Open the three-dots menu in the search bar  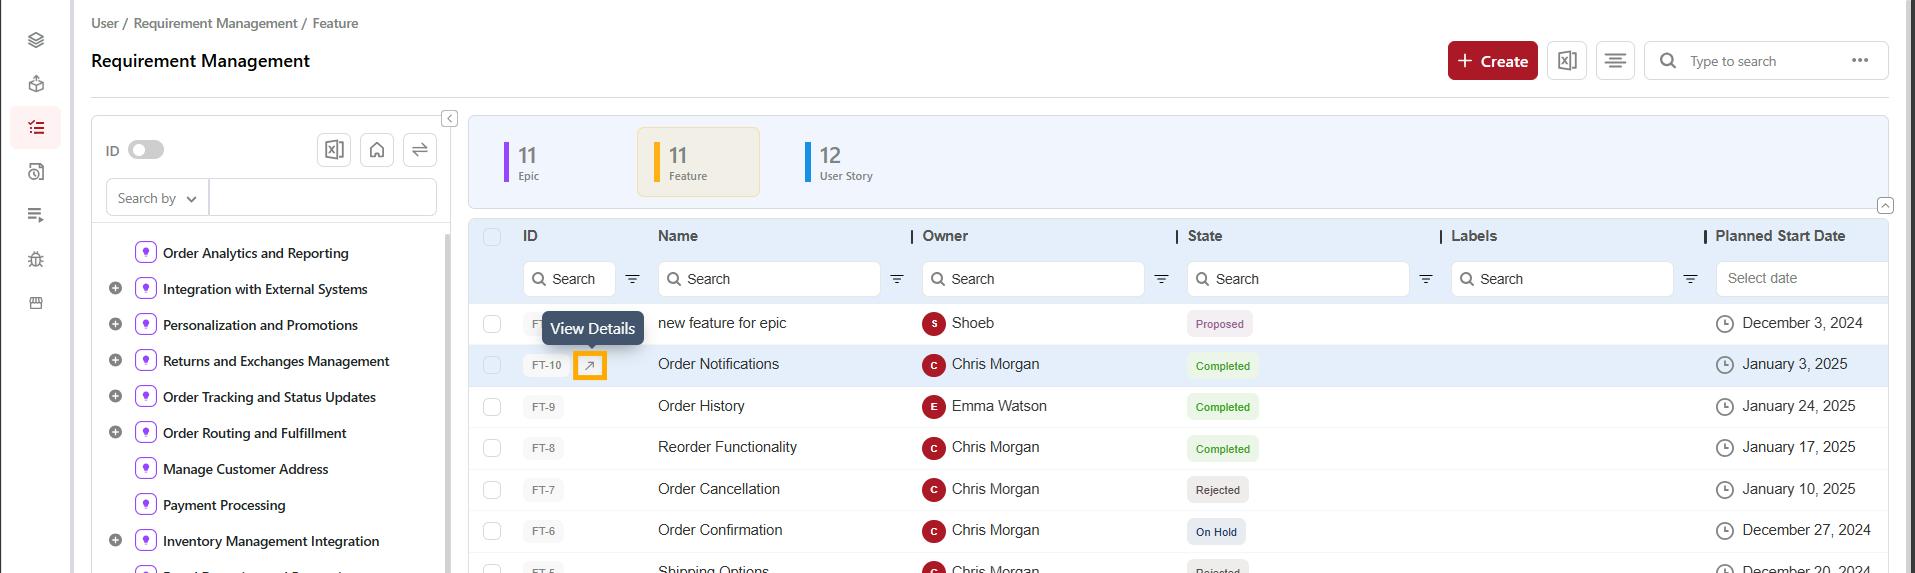pyautogui.click(x=1859, y=61)
